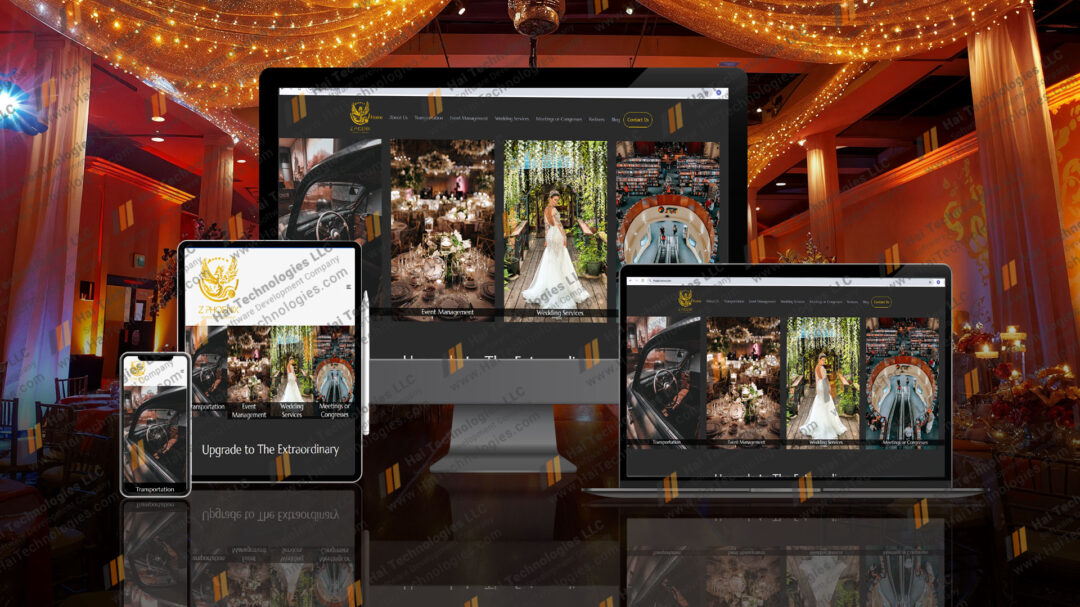Open the hamburger menu on the tablet
This screenshot has height=607, width=1080.
coord(347,286)
